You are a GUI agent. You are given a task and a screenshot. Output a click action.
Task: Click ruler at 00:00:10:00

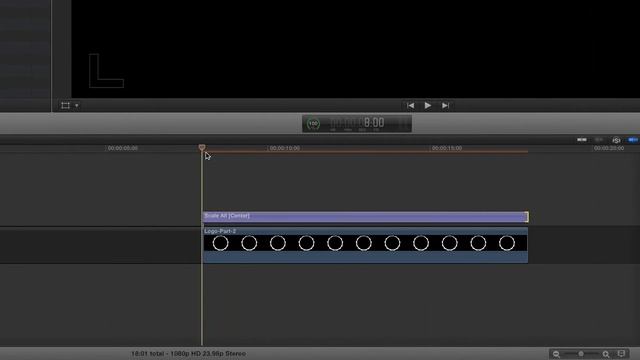pyautogui.click(x=284, y=148)
